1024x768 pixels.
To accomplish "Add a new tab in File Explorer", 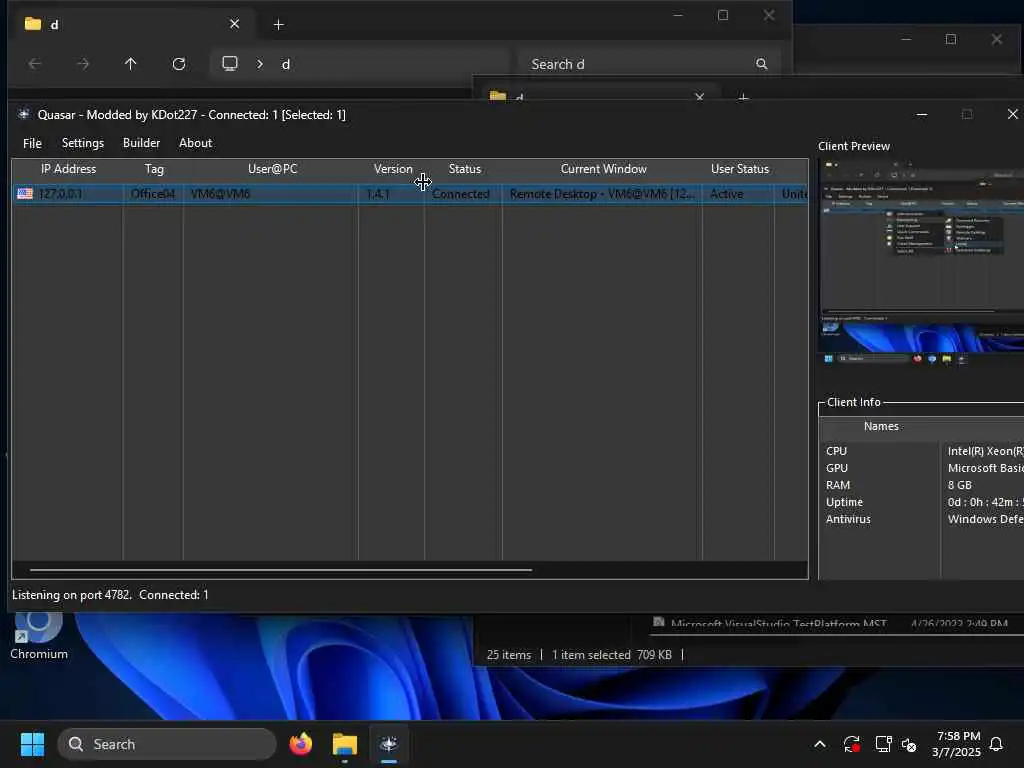I will click(278, 25).
